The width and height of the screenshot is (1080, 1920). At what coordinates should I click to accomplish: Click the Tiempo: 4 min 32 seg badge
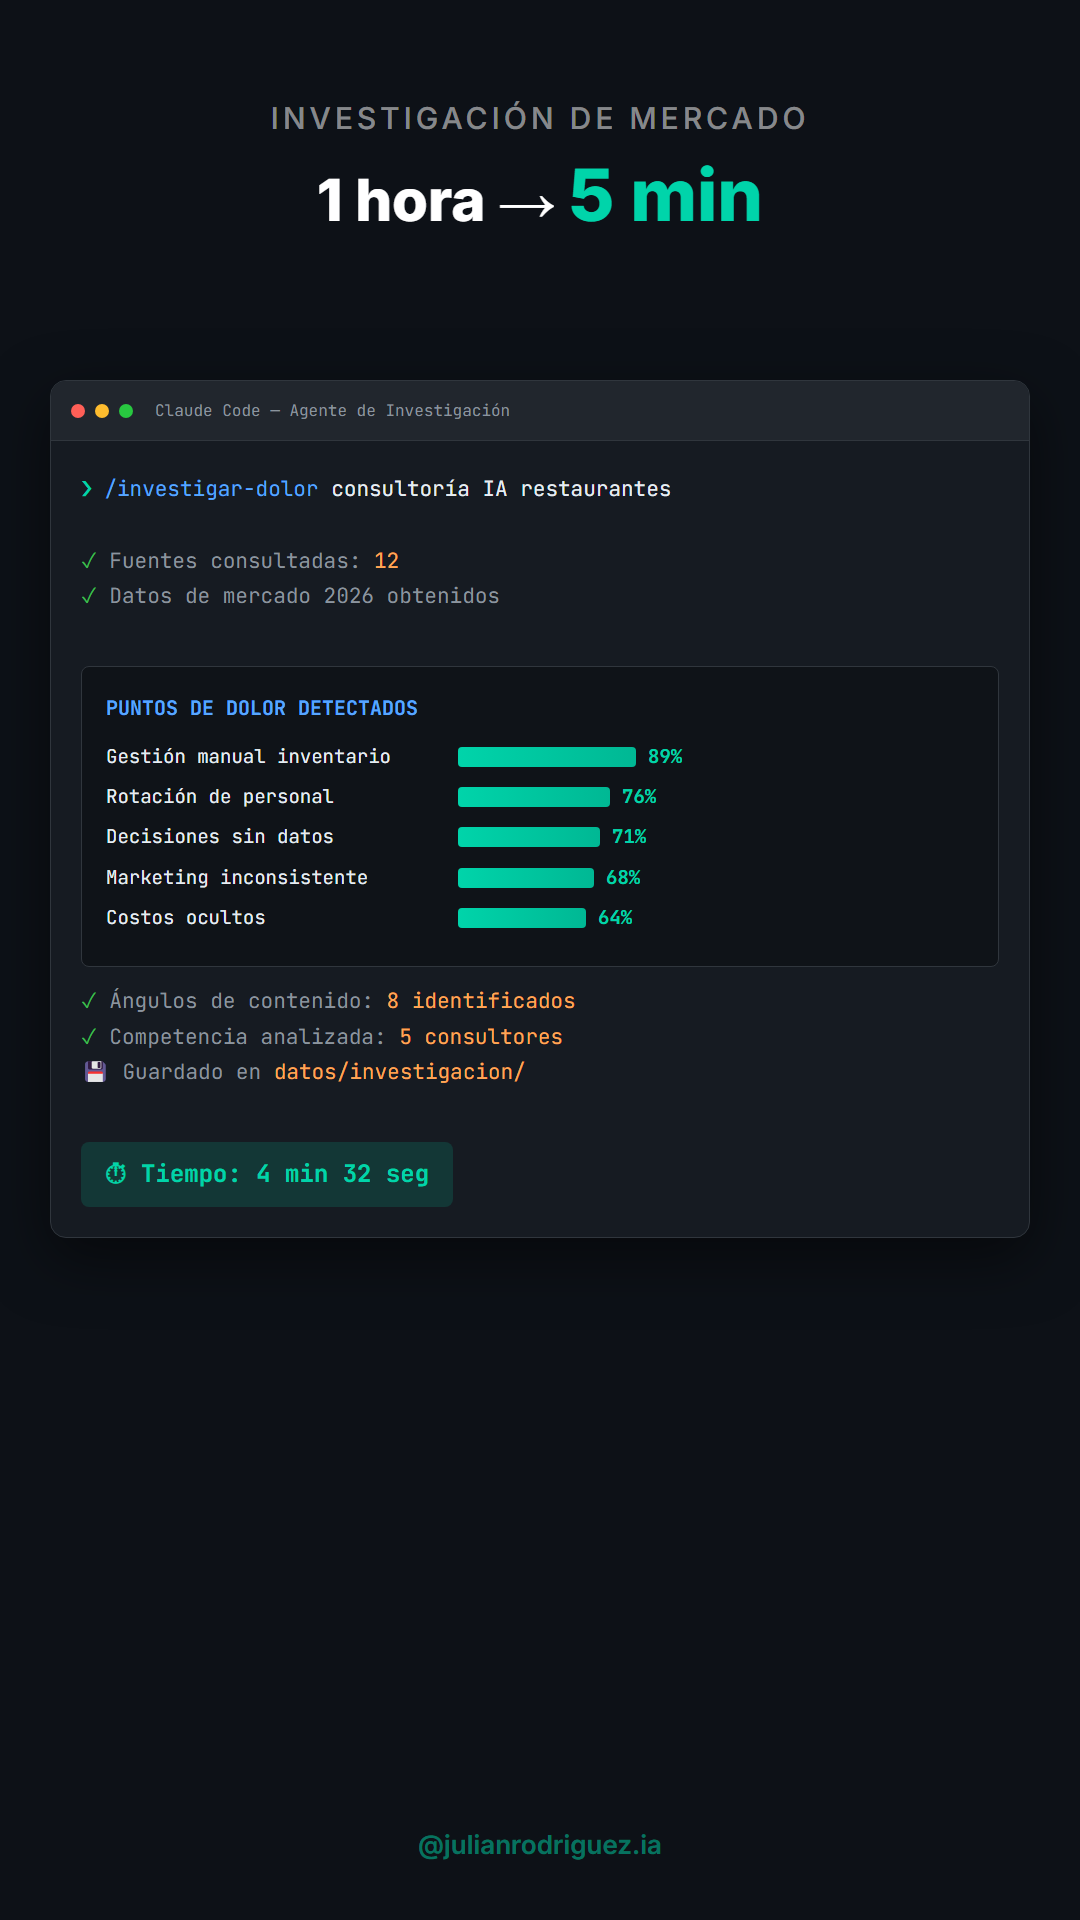point(267,1174)
